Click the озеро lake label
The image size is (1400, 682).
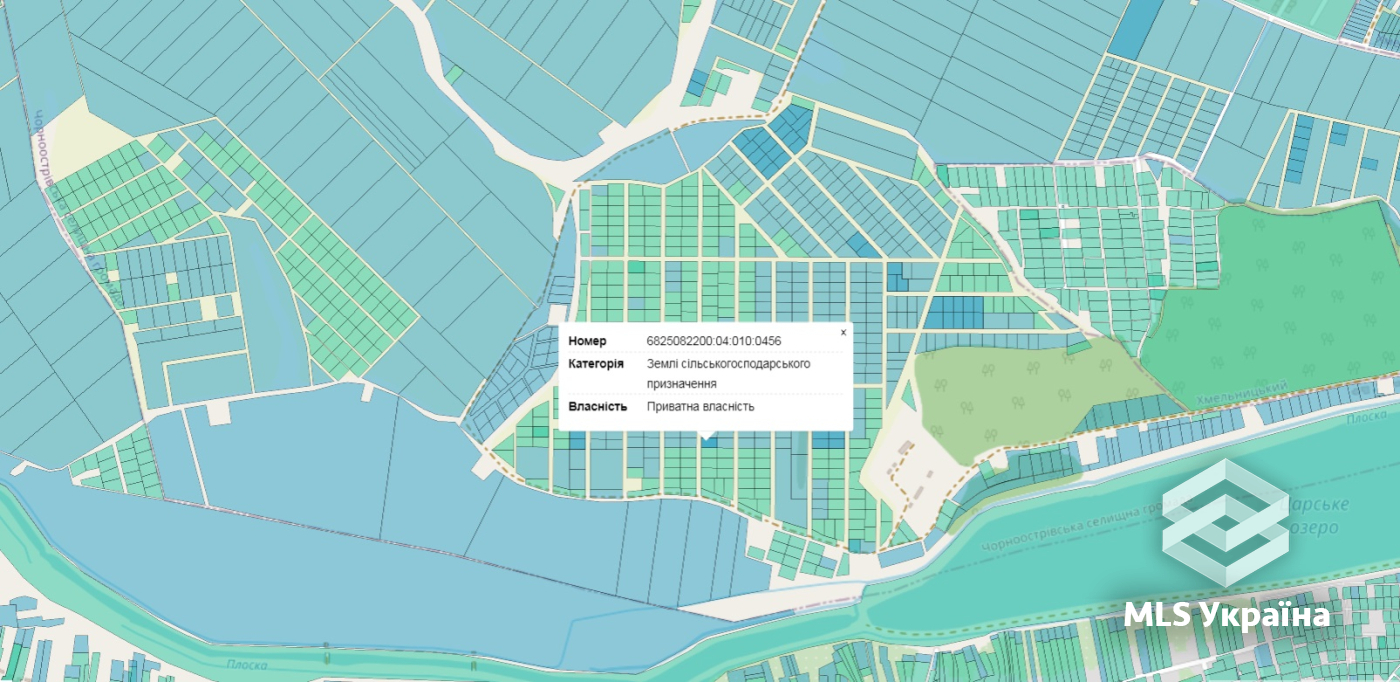pos(1318,527)
